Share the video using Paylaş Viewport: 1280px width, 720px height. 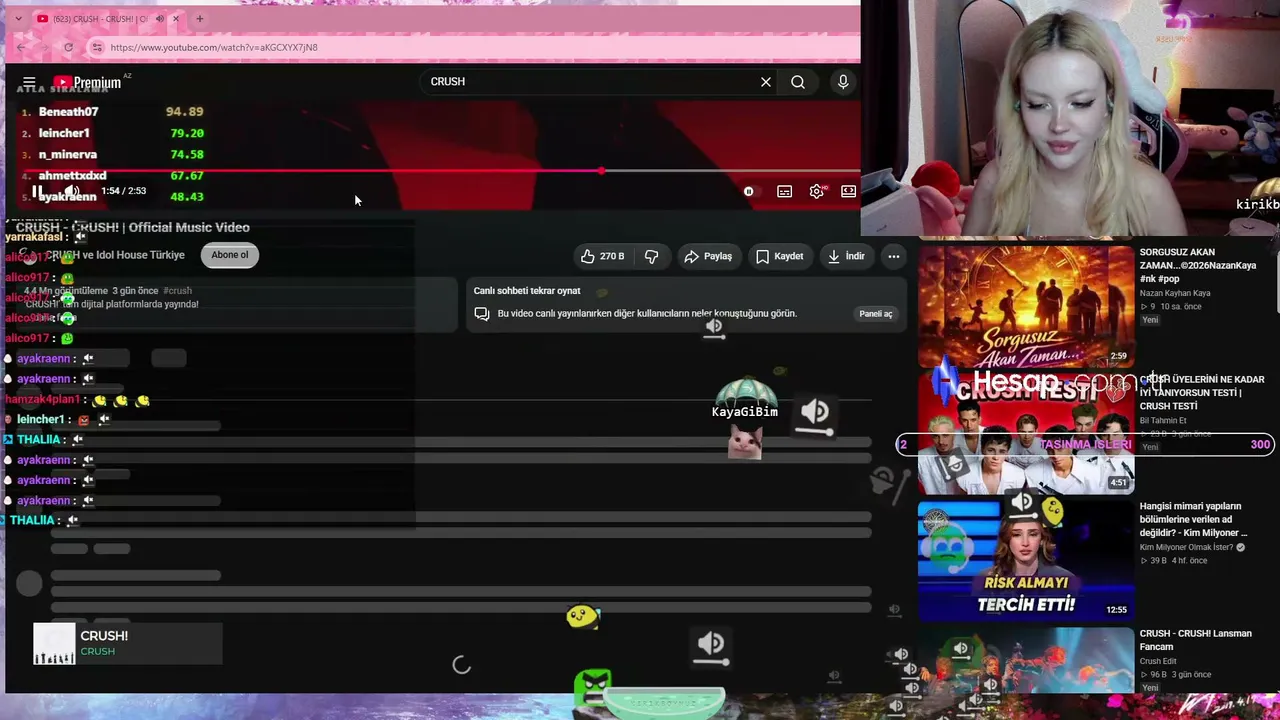[x=708, y=256]
